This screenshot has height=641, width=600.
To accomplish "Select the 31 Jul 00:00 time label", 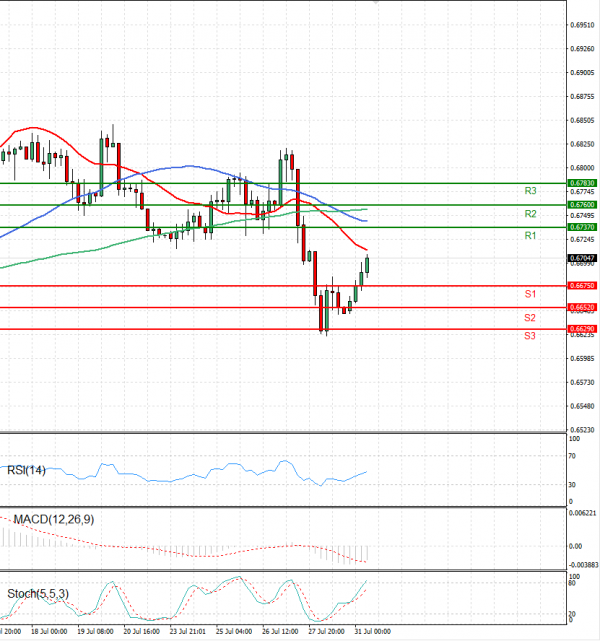I will coord(372,632).
